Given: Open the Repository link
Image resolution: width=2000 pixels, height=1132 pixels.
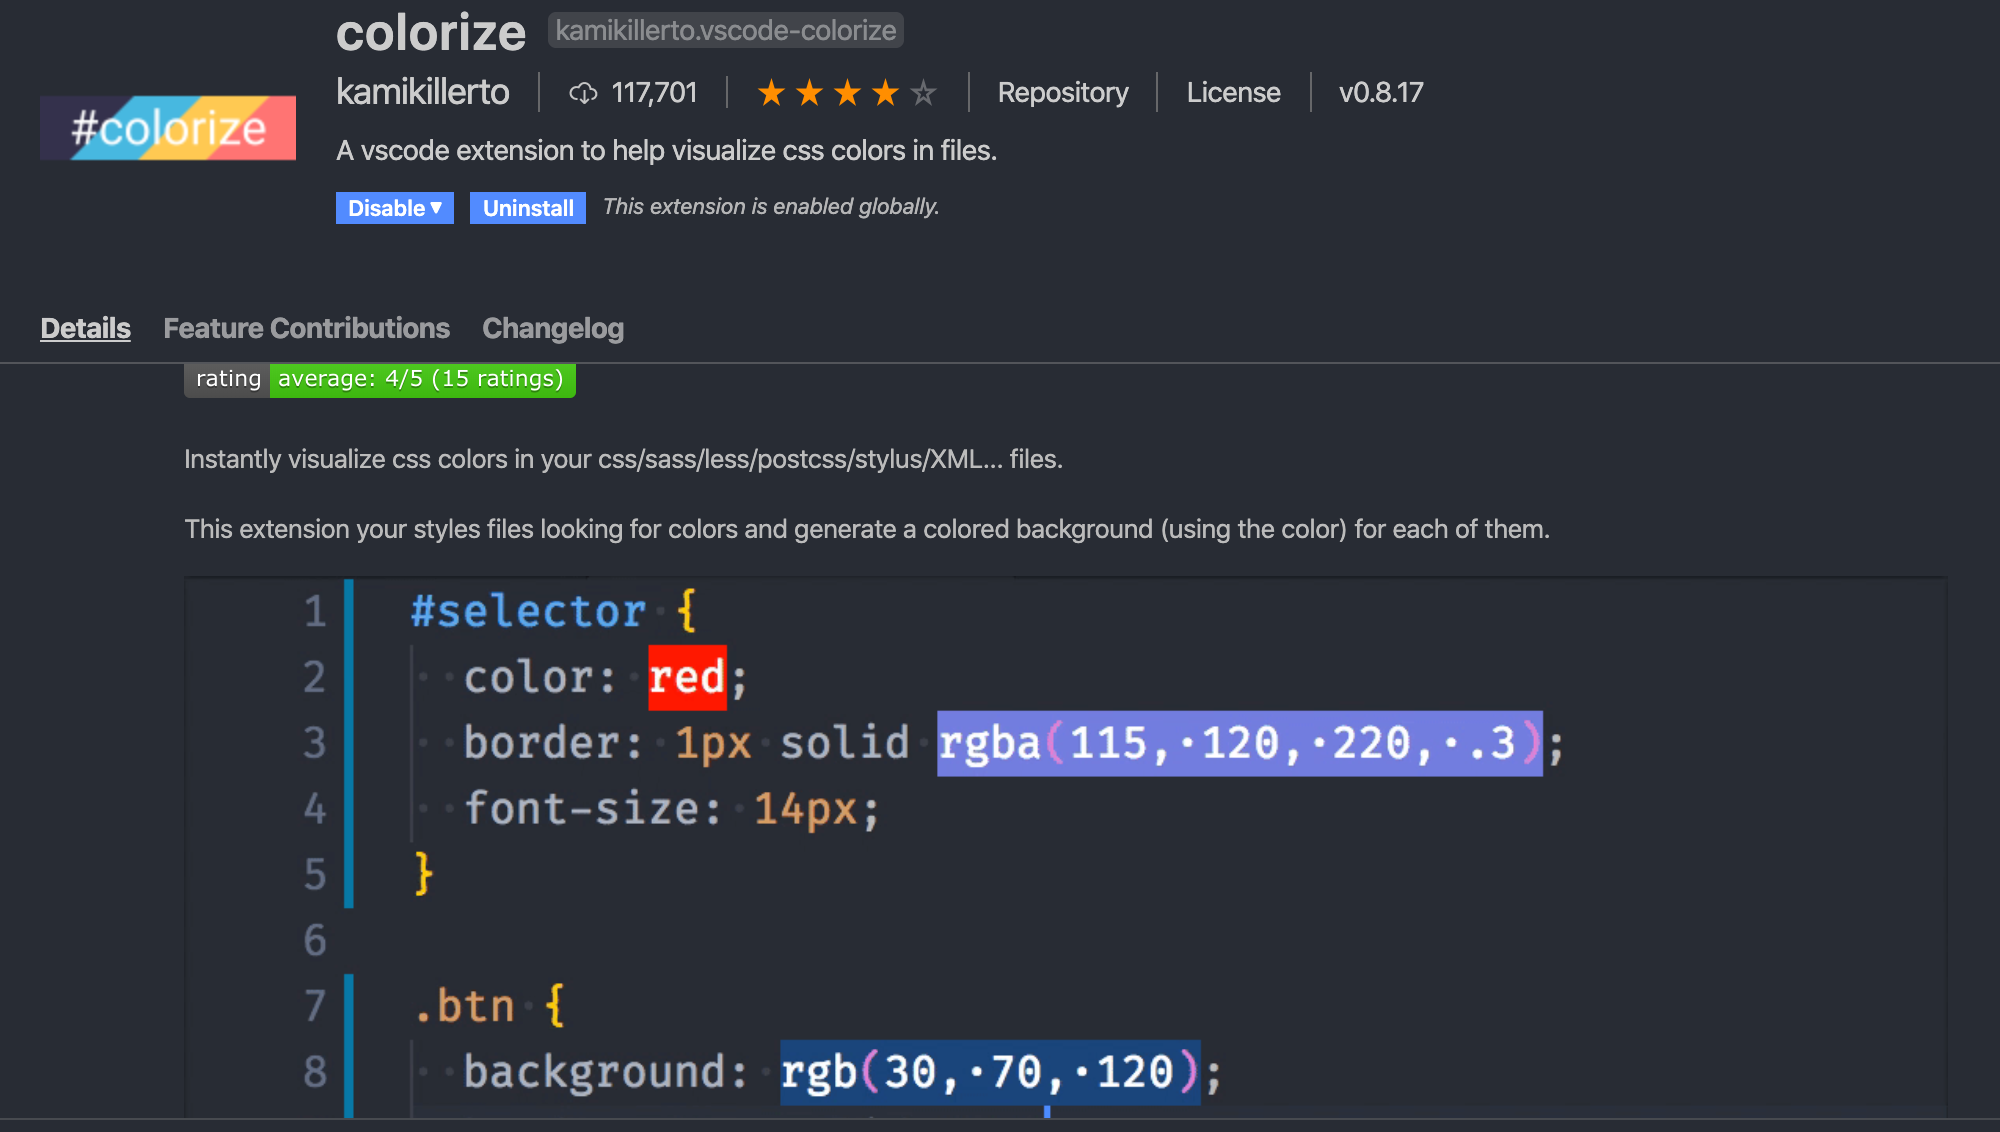Looking at the screenshot, I should pos(1062,93).
